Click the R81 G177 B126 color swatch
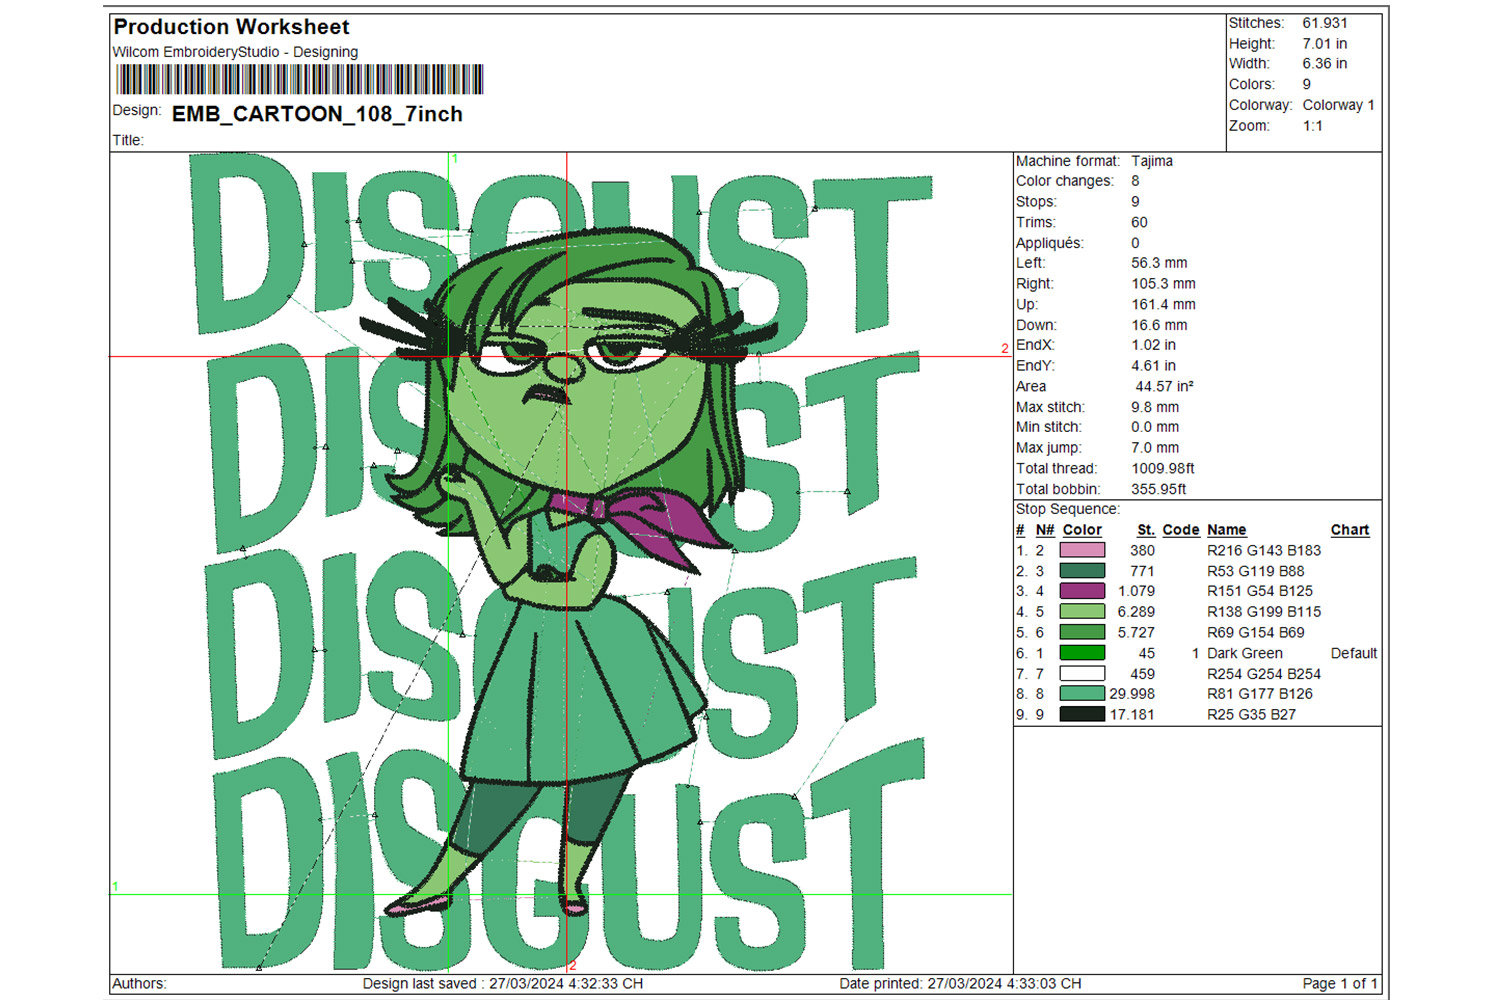This screenshot has width=1502, height=1000. [1082, 694]
